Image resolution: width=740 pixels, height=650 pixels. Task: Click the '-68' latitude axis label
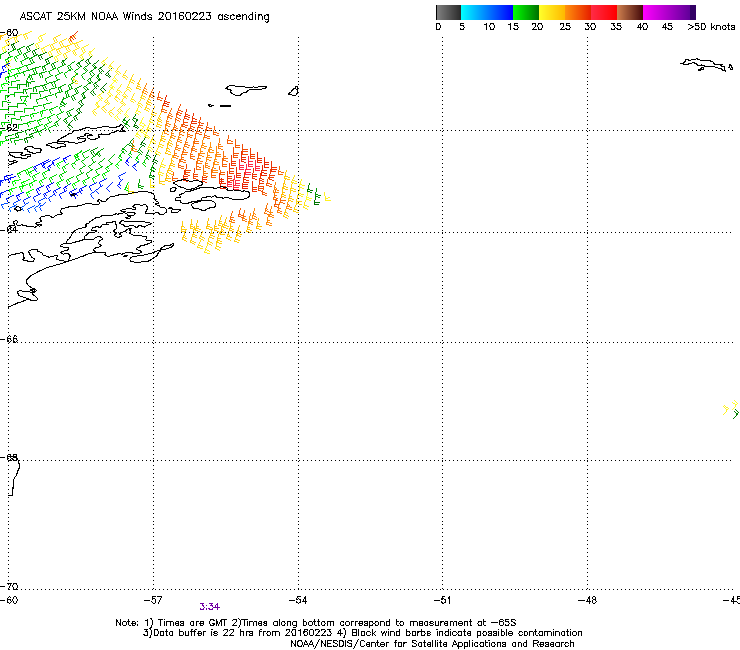point(9,457)
